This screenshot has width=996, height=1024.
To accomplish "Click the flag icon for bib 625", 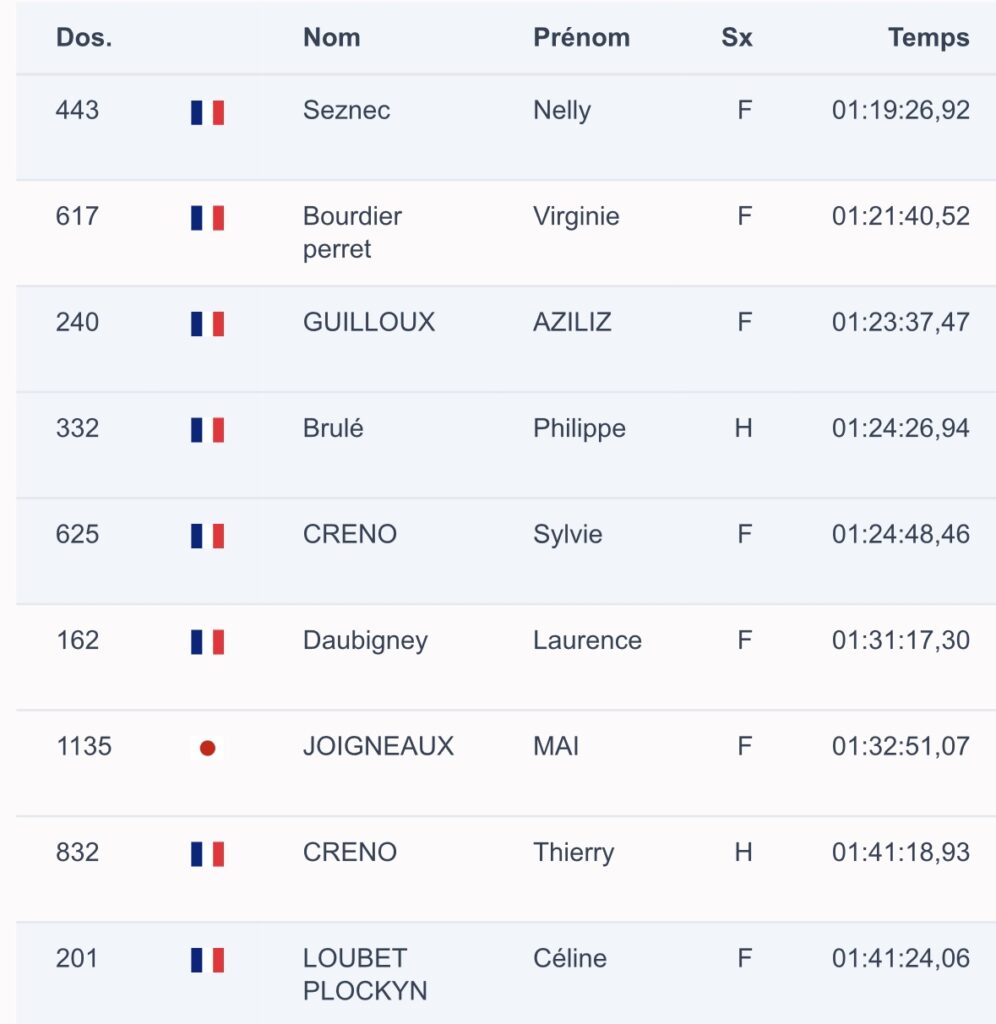I will click(x=207, y=536).
